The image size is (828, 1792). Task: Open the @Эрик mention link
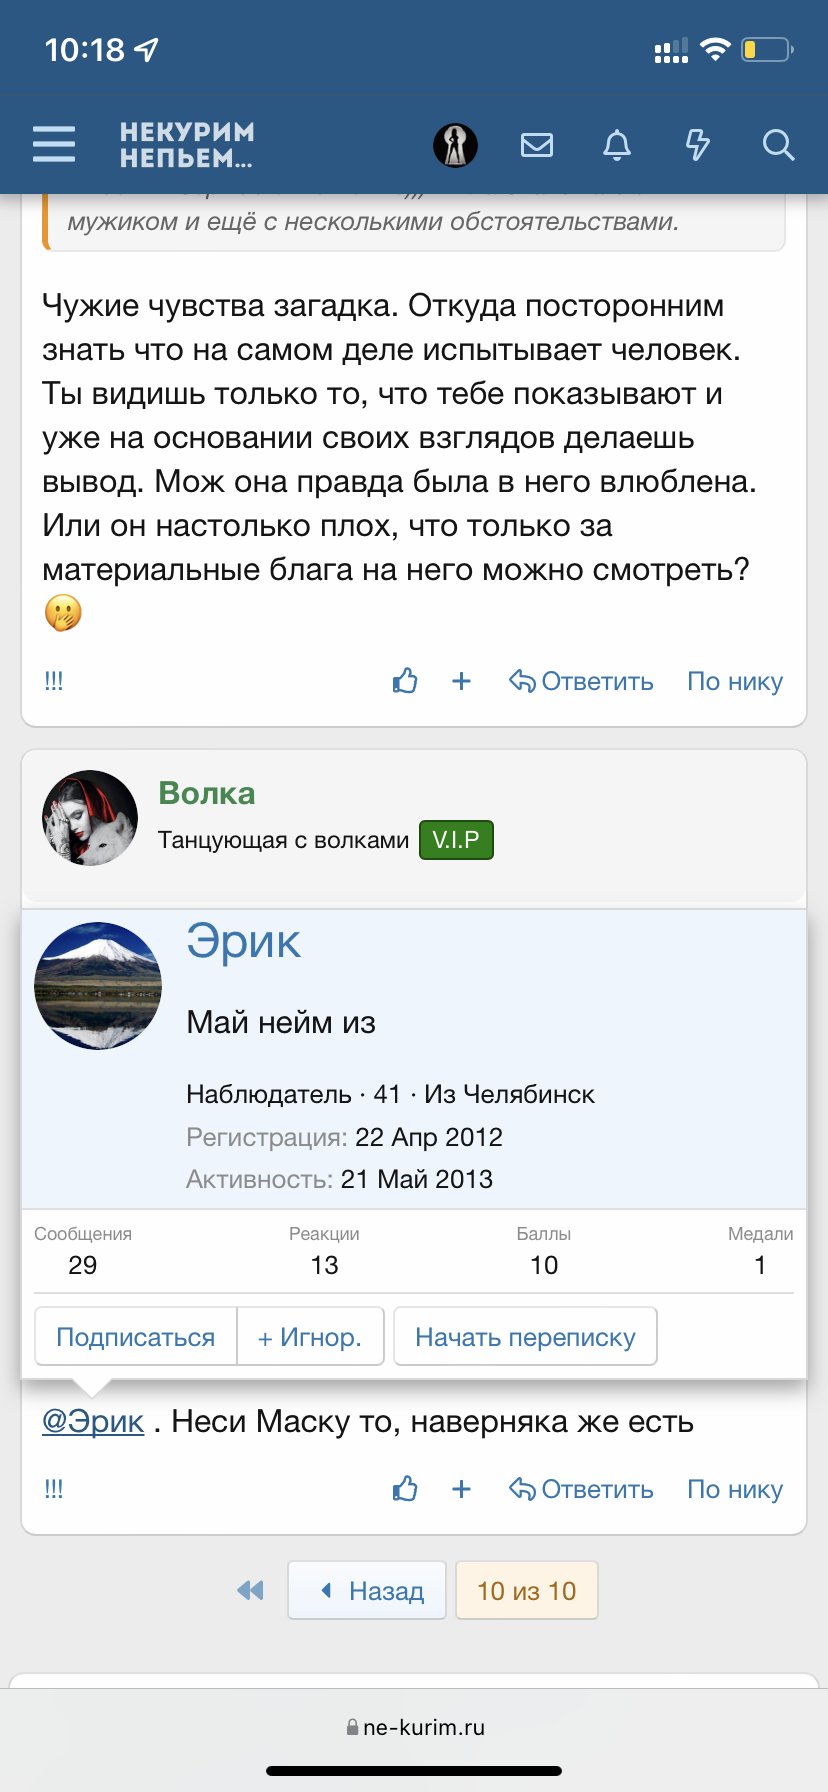[x=93, y=1421]
